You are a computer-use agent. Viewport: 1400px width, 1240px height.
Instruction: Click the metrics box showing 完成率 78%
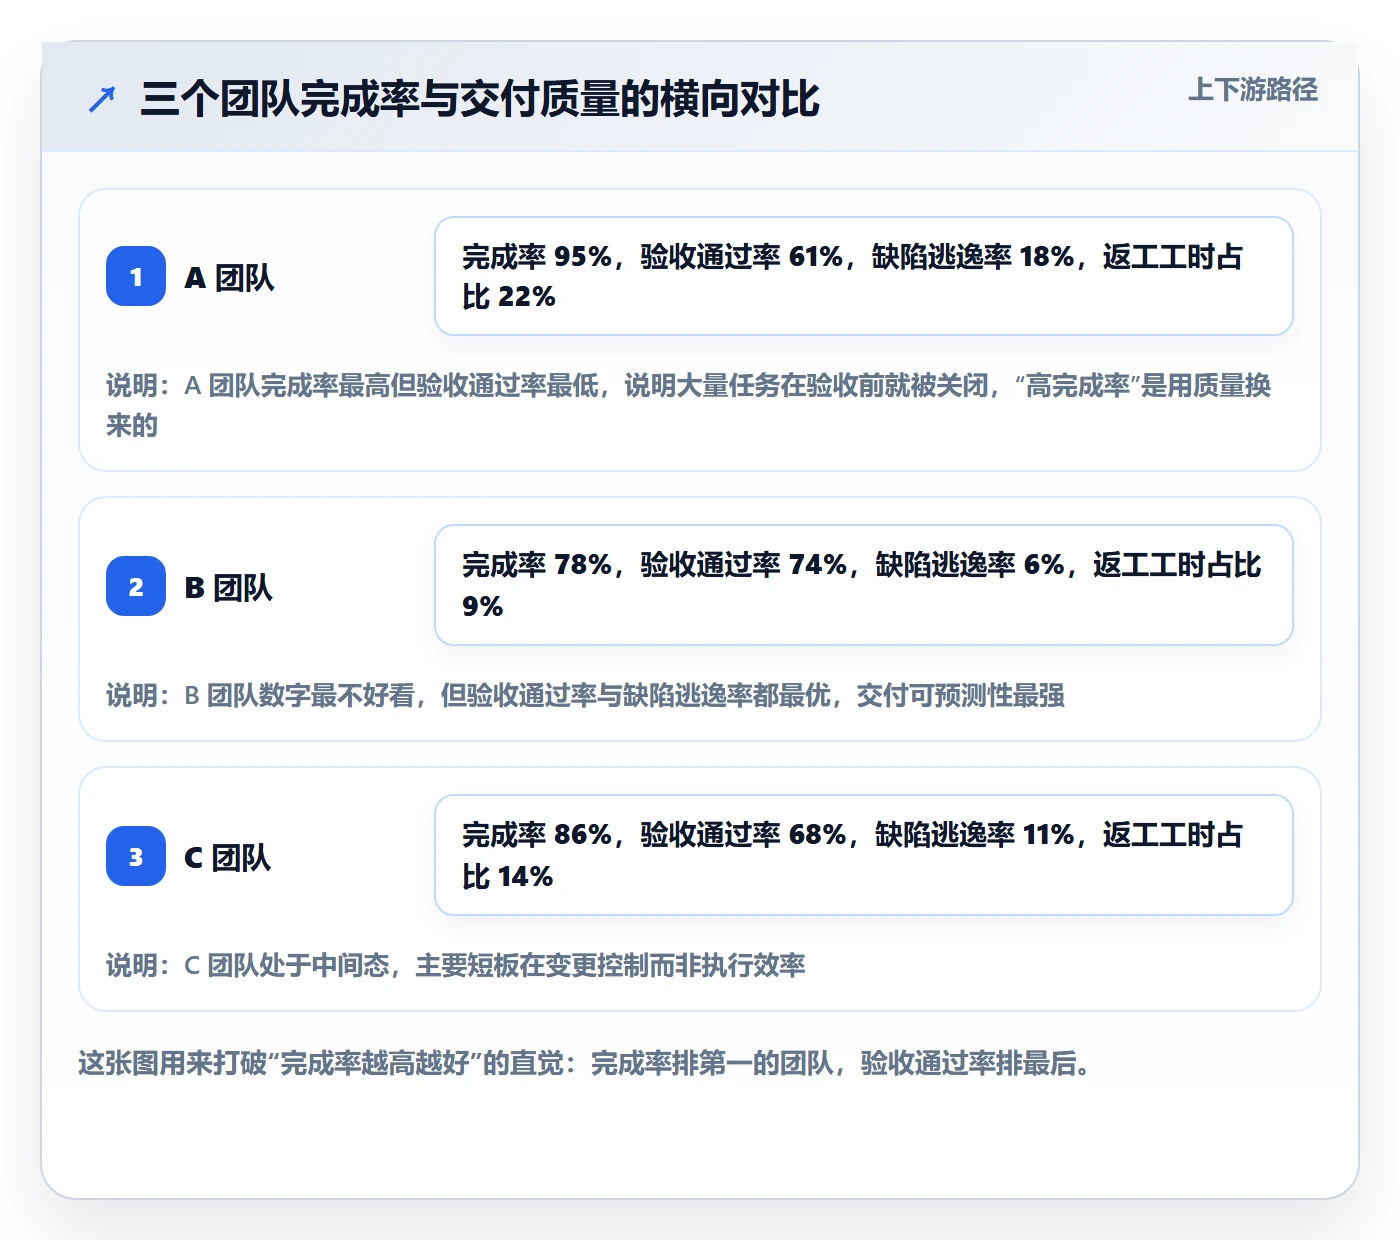pyautogui.click(x=864, y=585)
